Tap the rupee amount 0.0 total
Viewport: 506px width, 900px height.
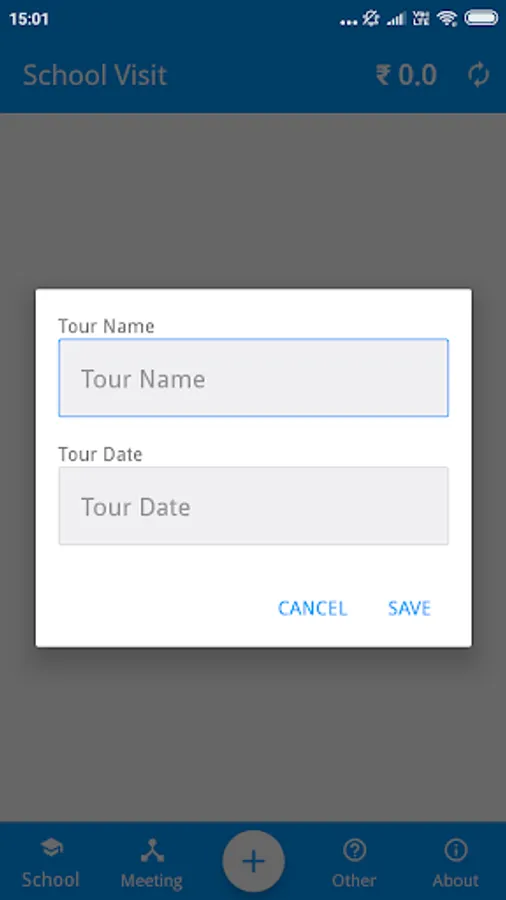(x=406, y=75)
